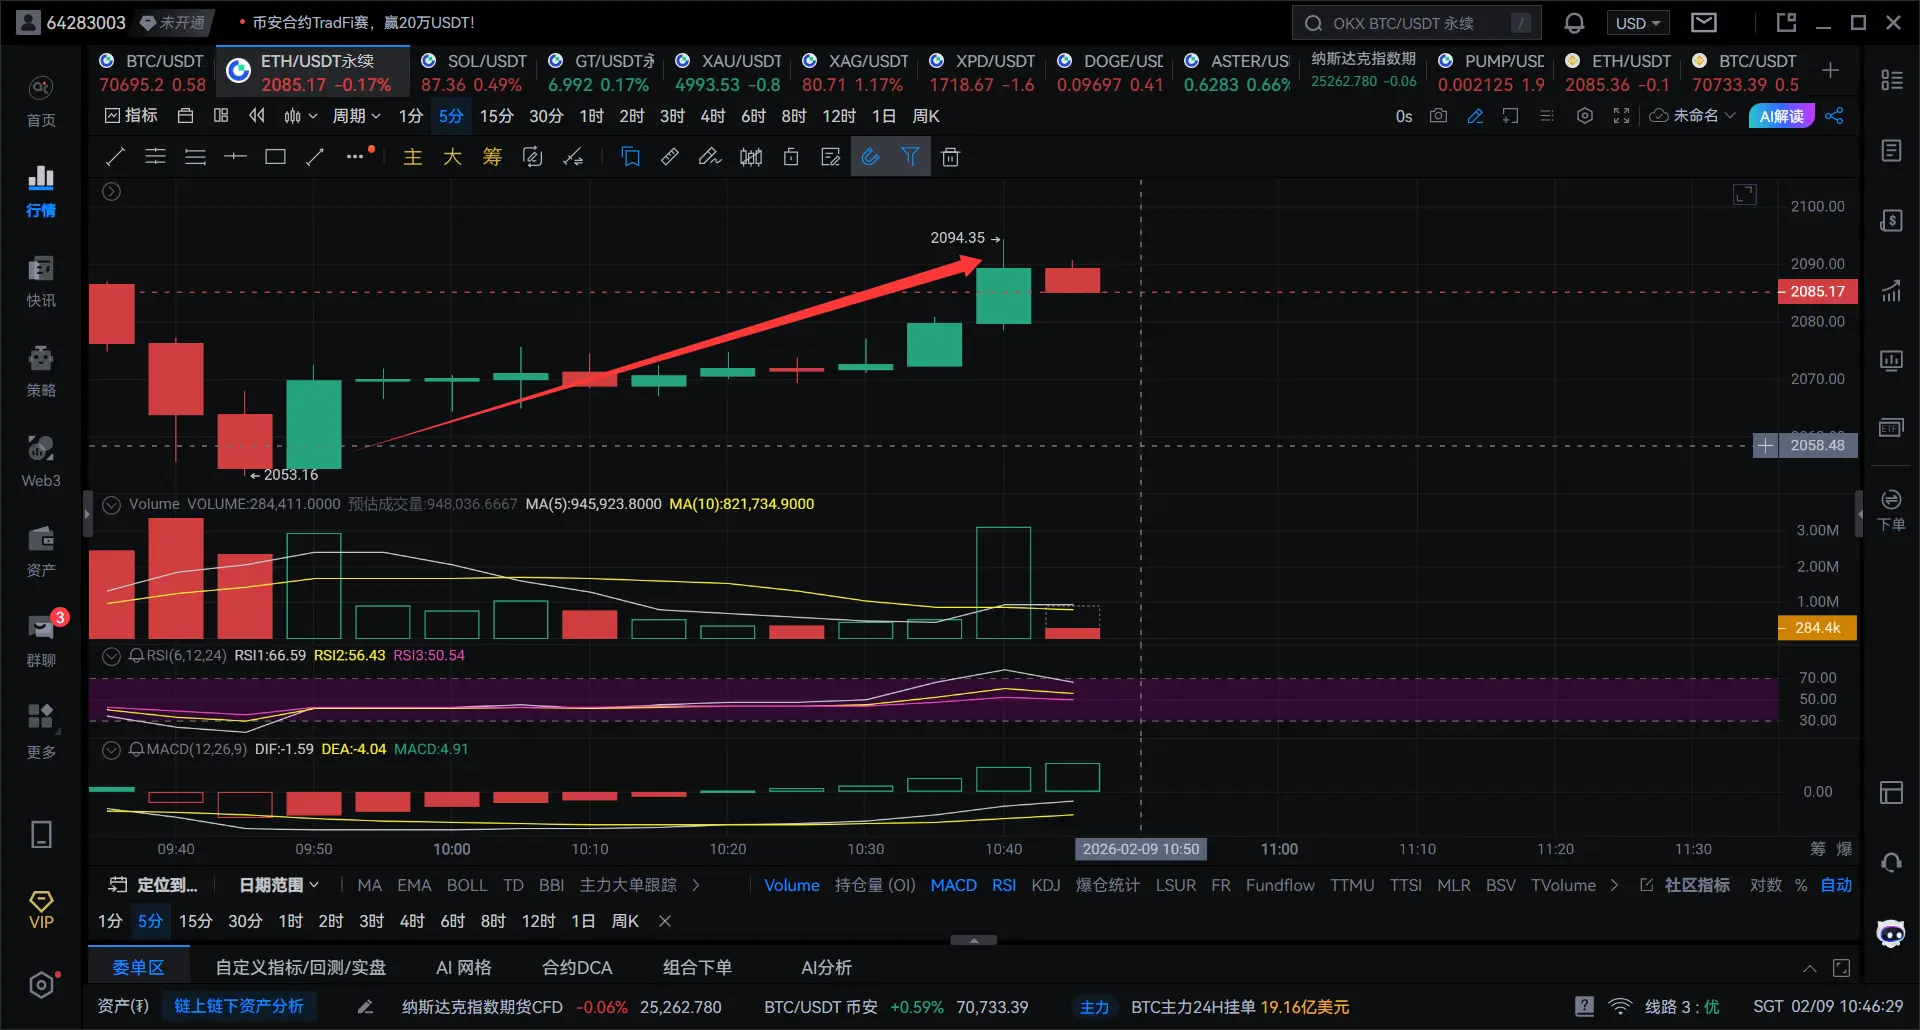Image resolution: width=1920 pixels, height=1030 pixels.
Task: Switch to the XAU/USDT tab
Action: pos(728,72)
